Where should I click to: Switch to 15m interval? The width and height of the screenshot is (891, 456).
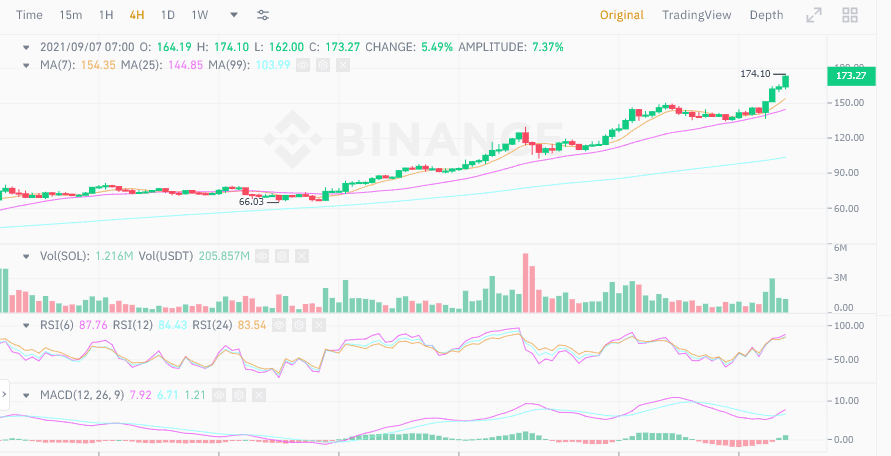coord(70,15)
